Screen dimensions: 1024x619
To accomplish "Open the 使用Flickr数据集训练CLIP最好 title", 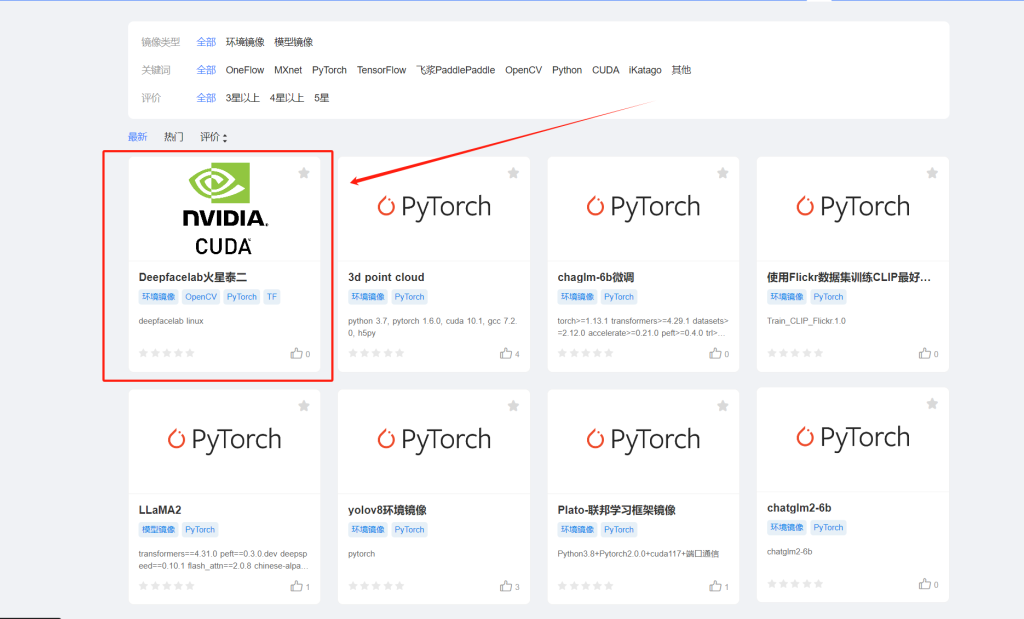I will pos(849,278).
